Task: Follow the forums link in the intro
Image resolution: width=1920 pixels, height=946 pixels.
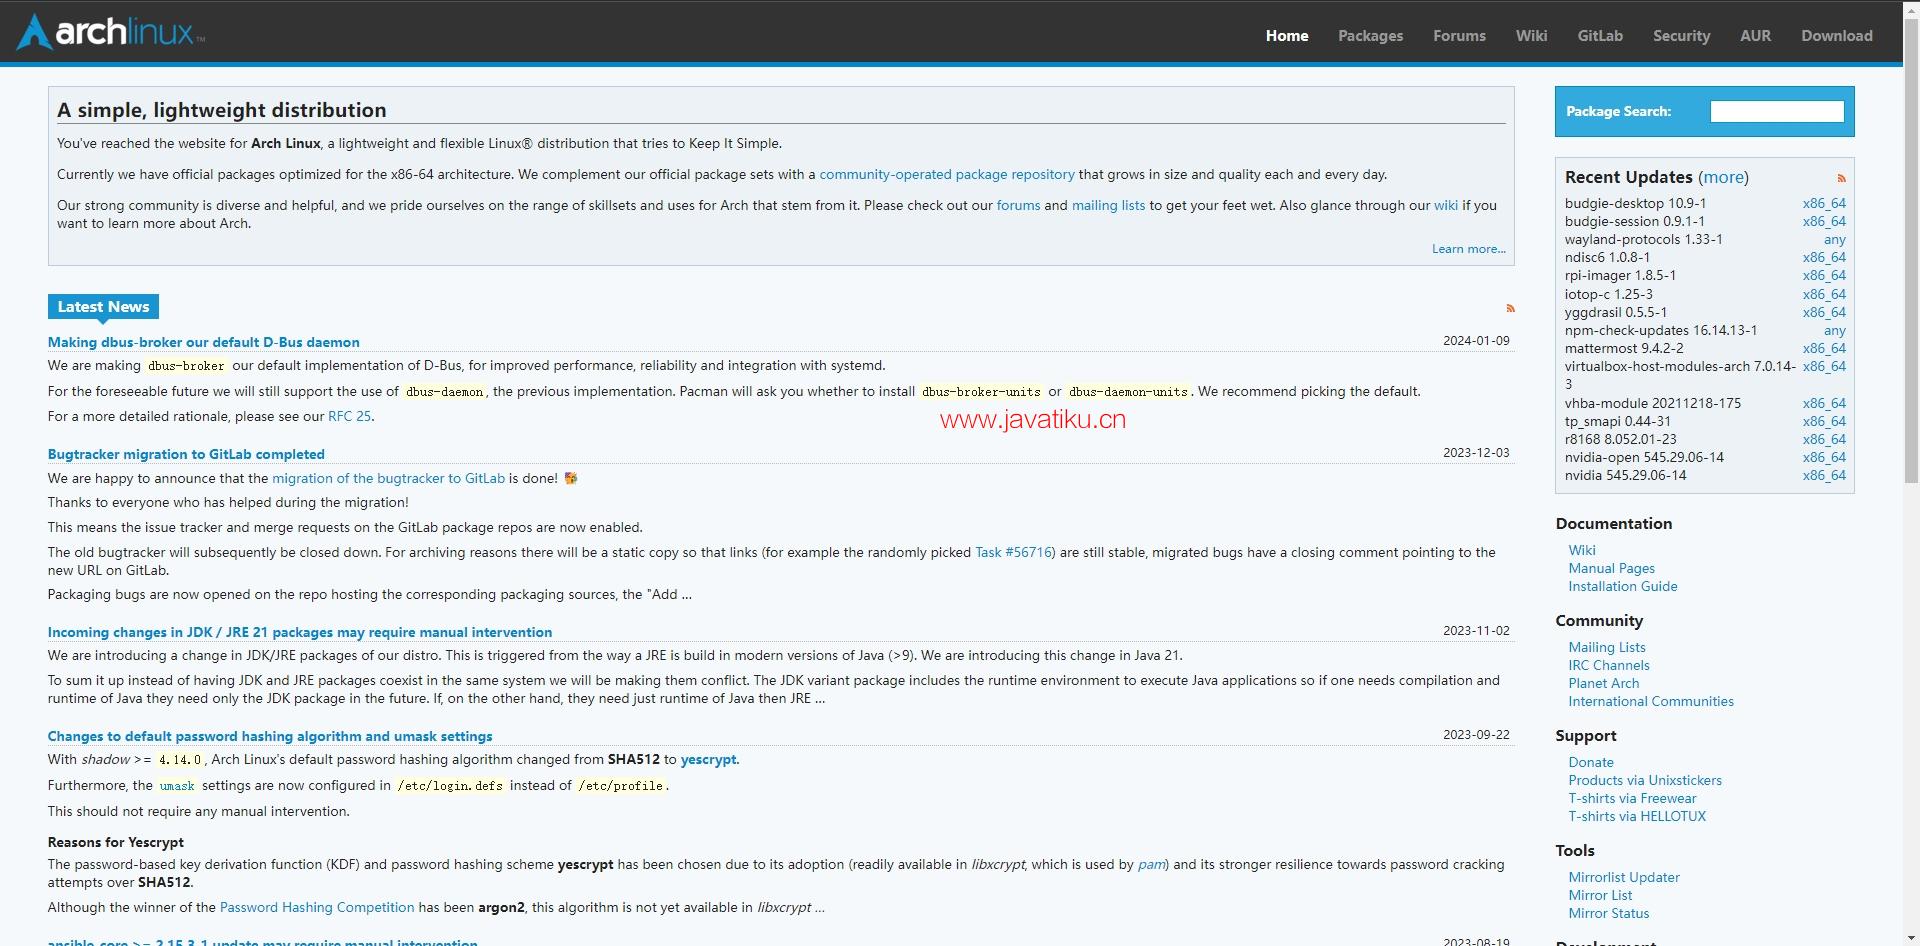Action: coord(1018,205)
